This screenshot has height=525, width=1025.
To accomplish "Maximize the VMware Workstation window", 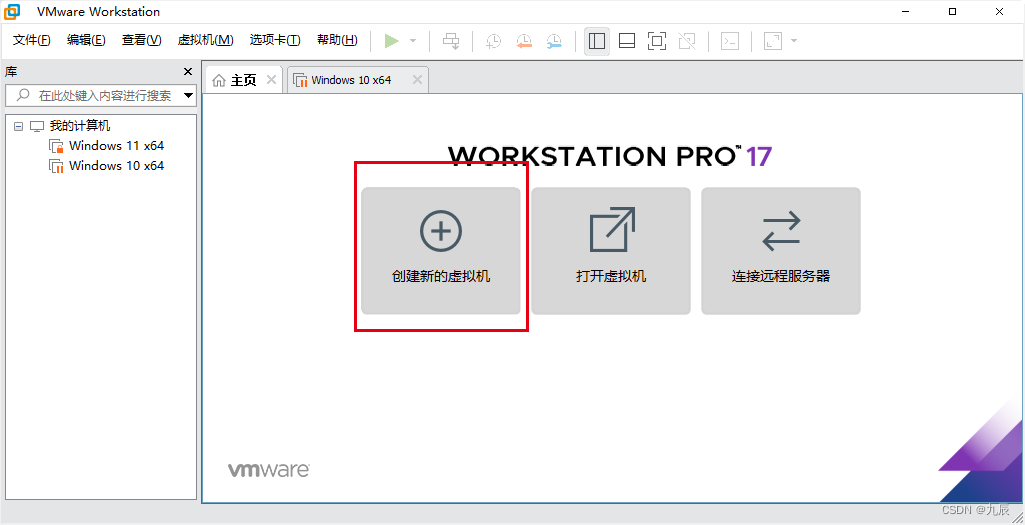I will tap(952, 12).
